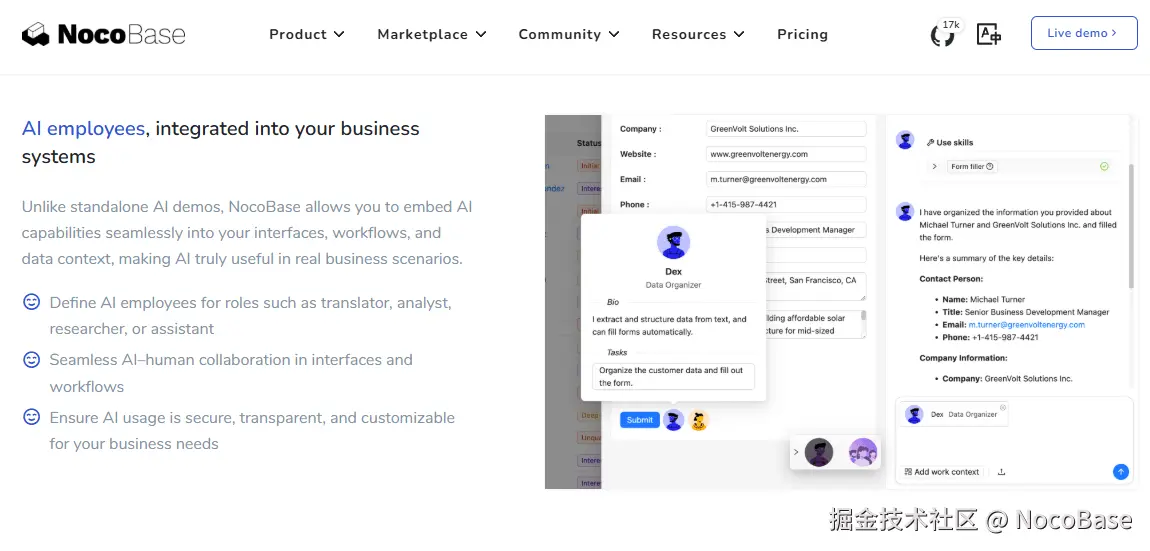Click the Add work context button
The image size is (1150, 551).
(x=941, y=472)
